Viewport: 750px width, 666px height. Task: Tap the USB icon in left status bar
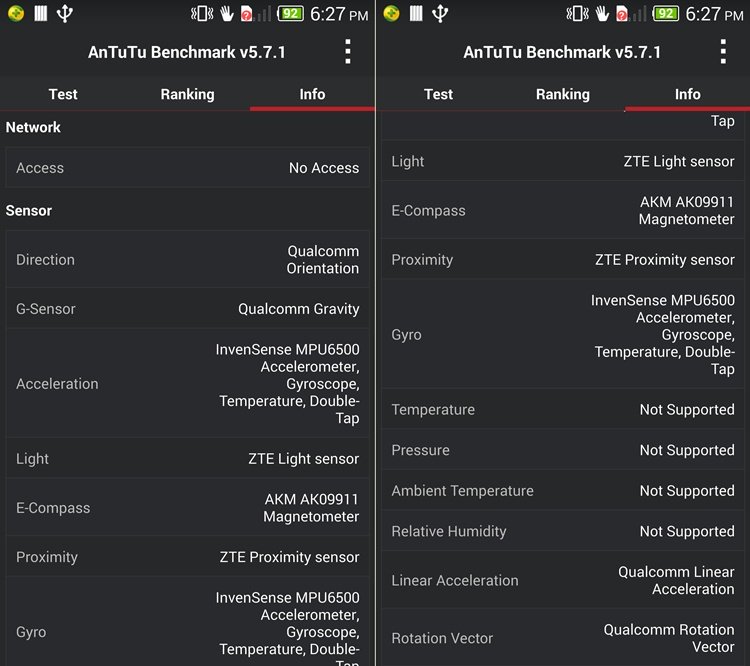[x=65, y=14]
